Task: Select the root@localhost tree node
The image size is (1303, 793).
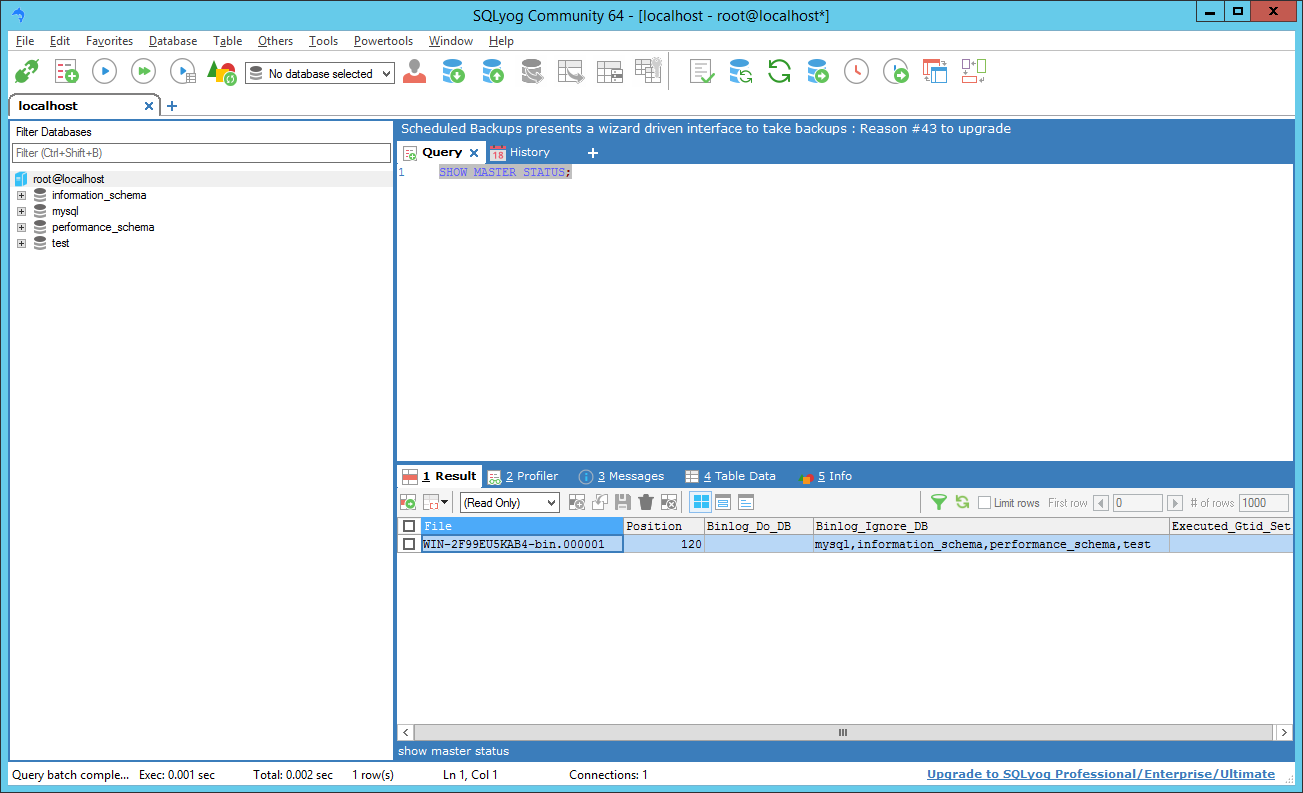Action: (x=68, y=179)
